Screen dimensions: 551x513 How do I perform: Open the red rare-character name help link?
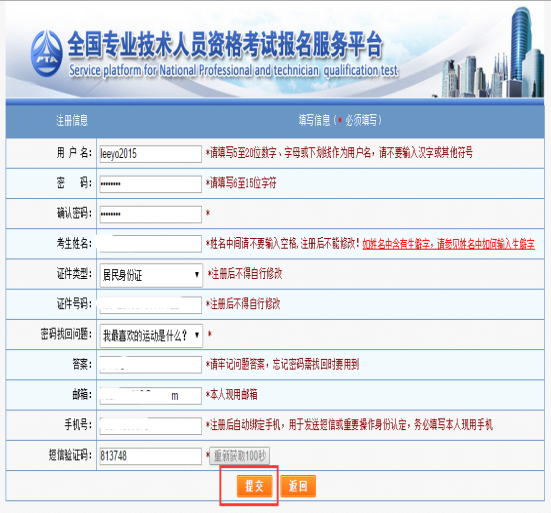click(x=448, y=244)
